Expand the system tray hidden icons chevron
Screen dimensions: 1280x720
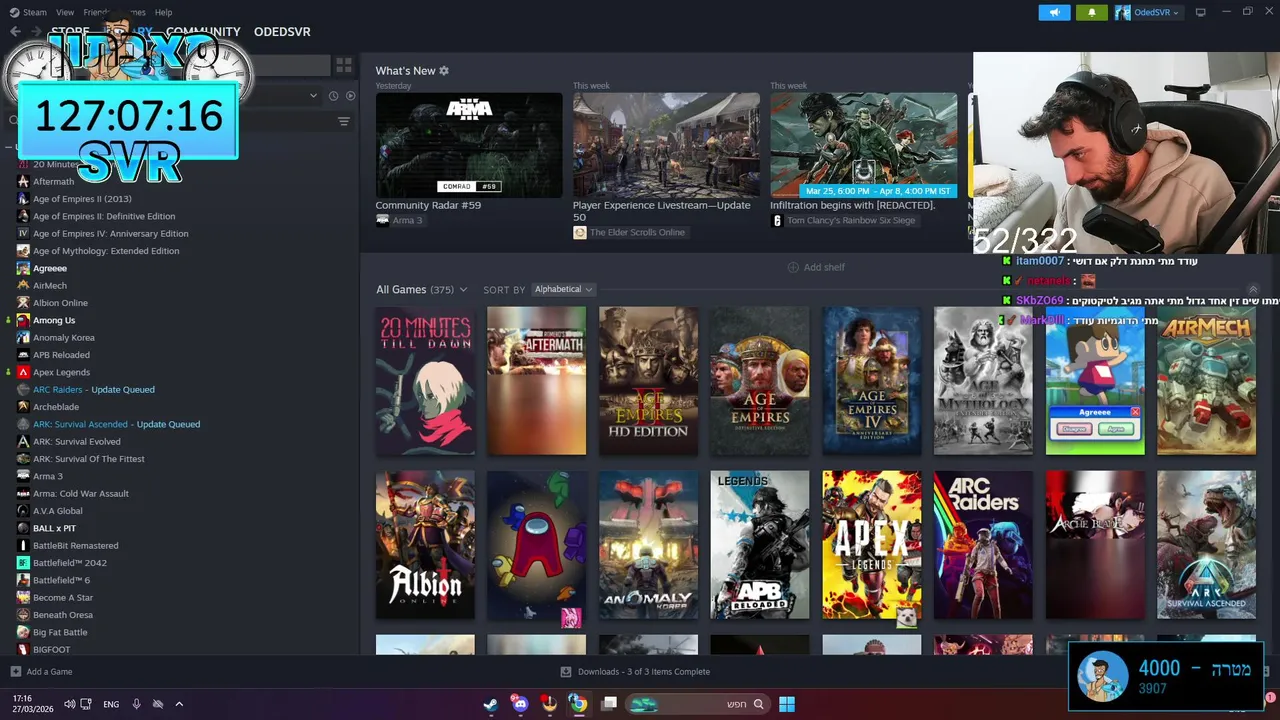[179, 704]
